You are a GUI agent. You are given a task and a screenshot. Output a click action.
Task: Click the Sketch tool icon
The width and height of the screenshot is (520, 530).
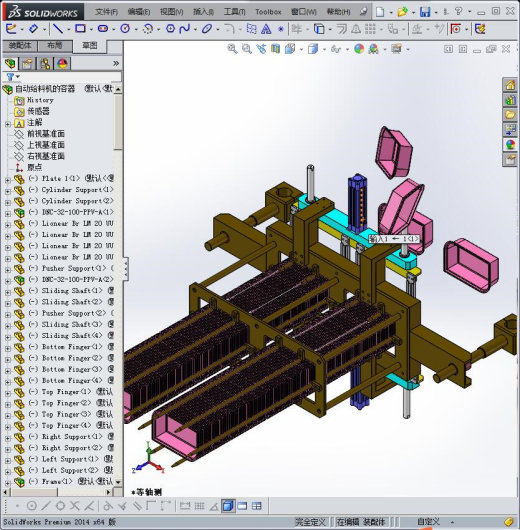(x=11, y=29)
